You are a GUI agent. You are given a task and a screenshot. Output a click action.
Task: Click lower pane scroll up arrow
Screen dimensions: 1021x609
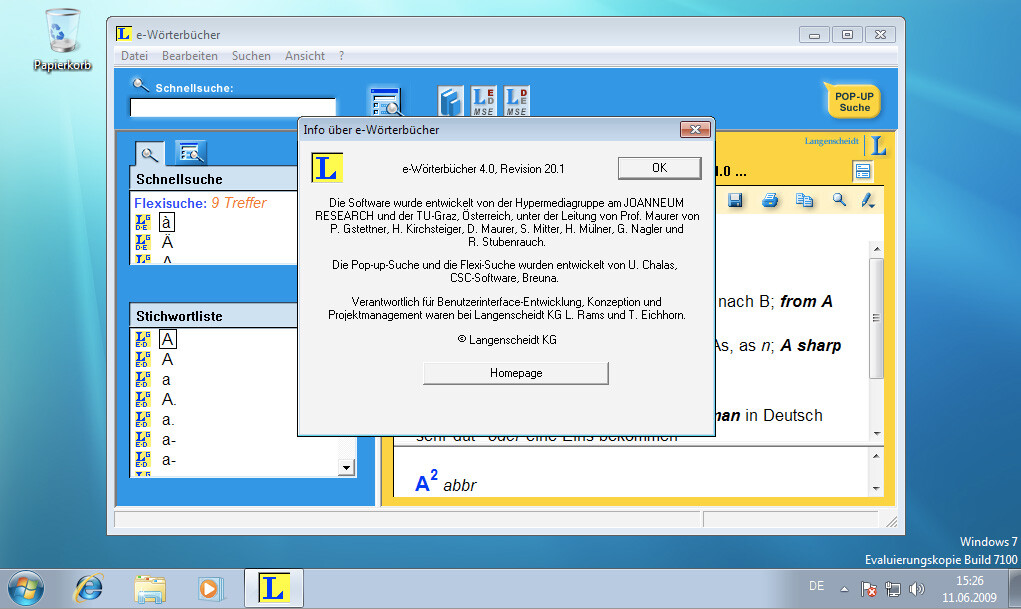click(876, 456)
